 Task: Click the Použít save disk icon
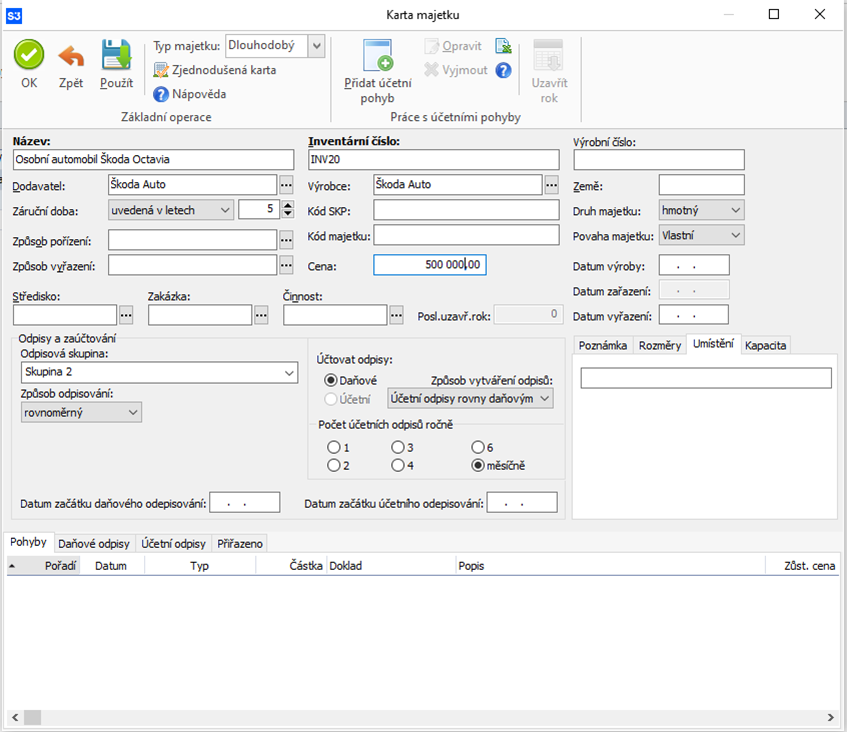coord(116,55)
